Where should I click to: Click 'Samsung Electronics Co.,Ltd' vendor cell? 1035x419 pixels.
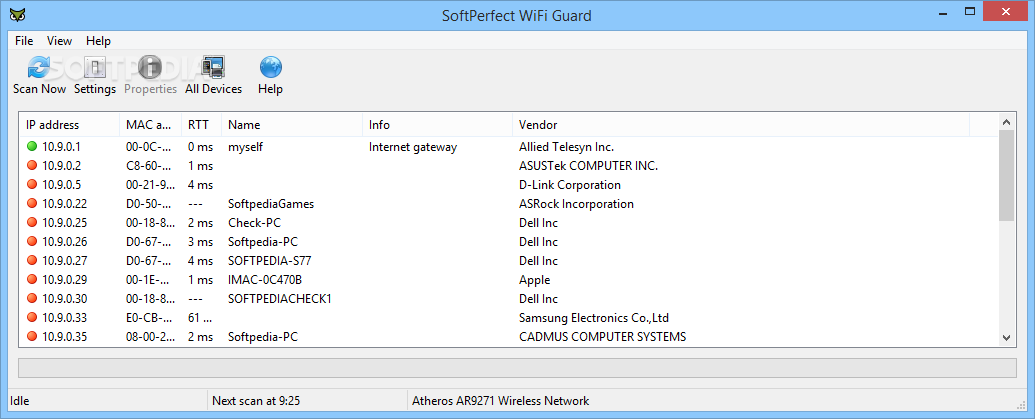tap(594, 318)
